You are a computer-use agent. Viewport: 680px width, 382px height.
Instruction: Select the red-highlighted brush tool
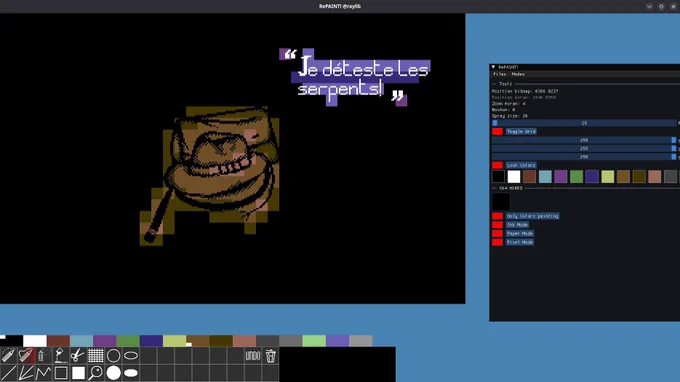[26, 356]
